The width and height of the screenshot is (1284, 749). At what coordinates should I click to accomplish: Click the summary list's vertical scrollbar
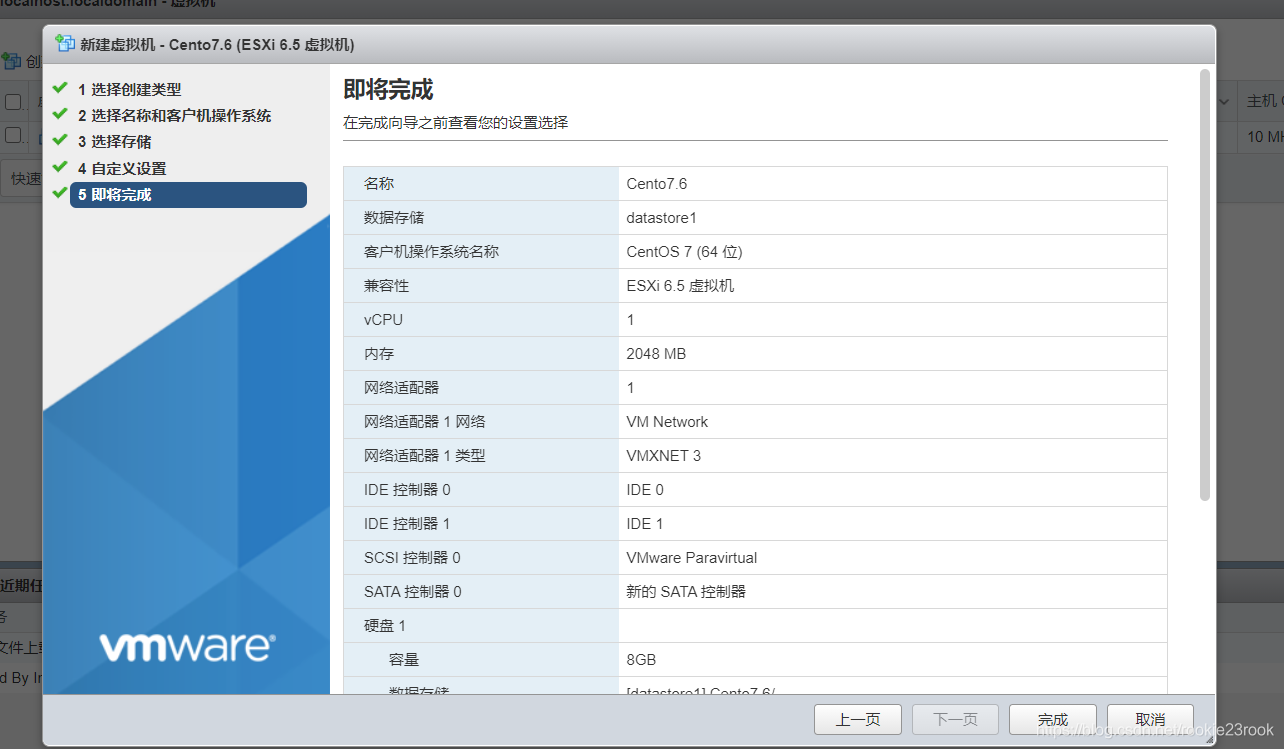click(1204, 284)
